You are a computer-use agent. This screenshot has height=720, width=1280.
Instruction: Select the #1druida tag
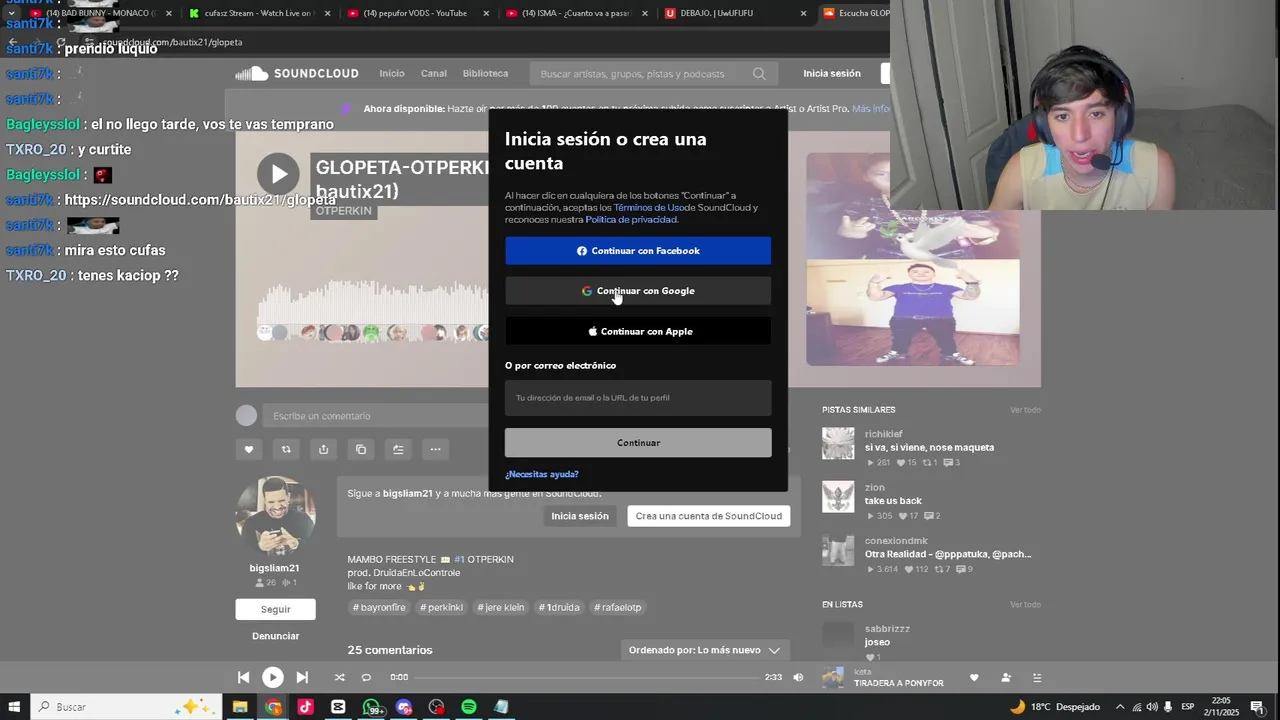tap(558, 607)
